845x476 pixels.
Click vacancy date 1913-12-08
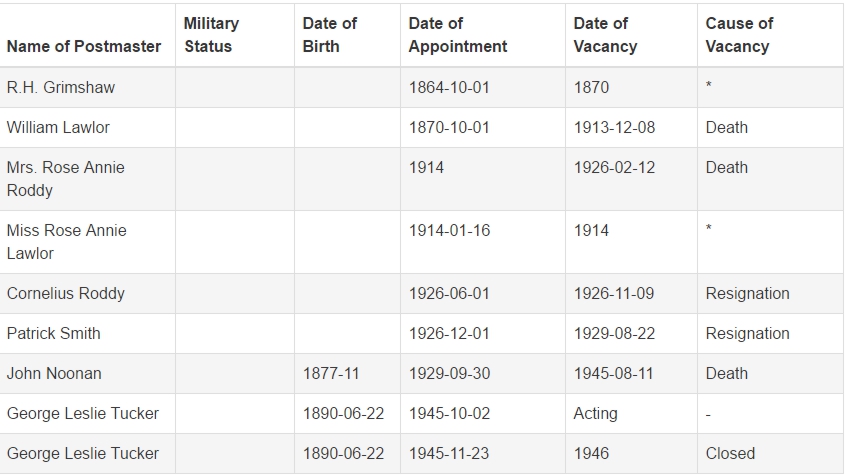click(614, 127)
